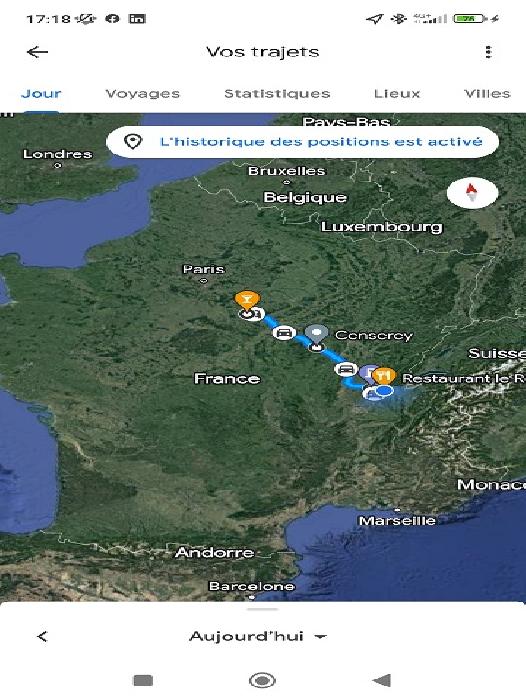Switch to the Voyages tab
The width and height of the screenshot is (526, 700).
pos(142,94)
